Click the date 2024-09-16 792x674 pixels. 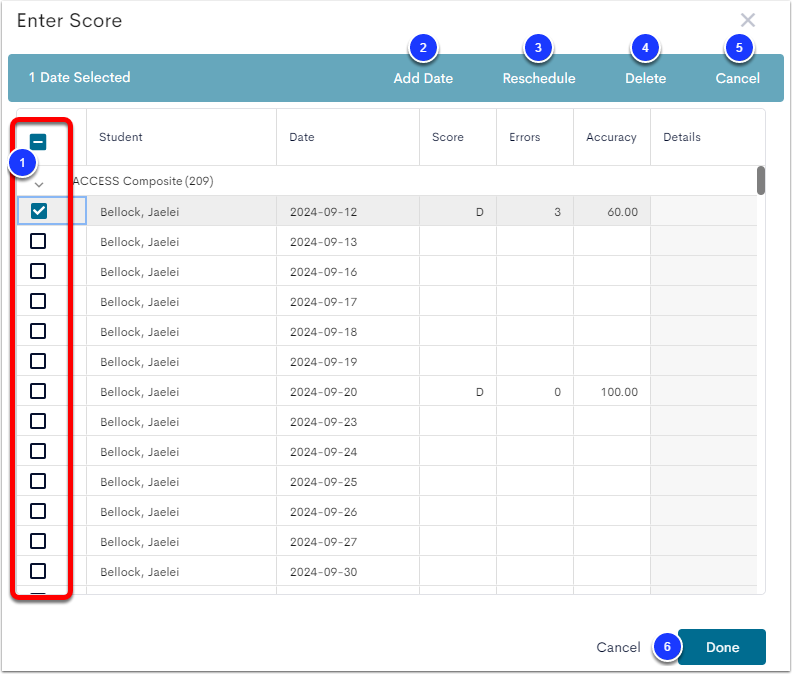(x=323, y=272)
